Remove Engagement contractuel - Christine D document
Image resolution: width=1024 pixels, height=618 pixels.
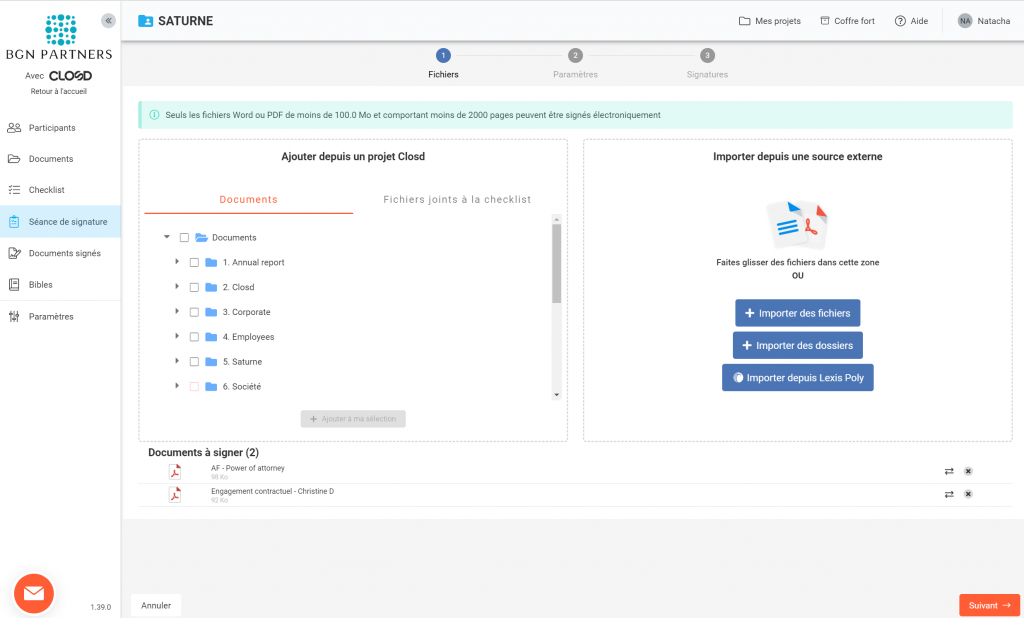[x=968, y=494]
